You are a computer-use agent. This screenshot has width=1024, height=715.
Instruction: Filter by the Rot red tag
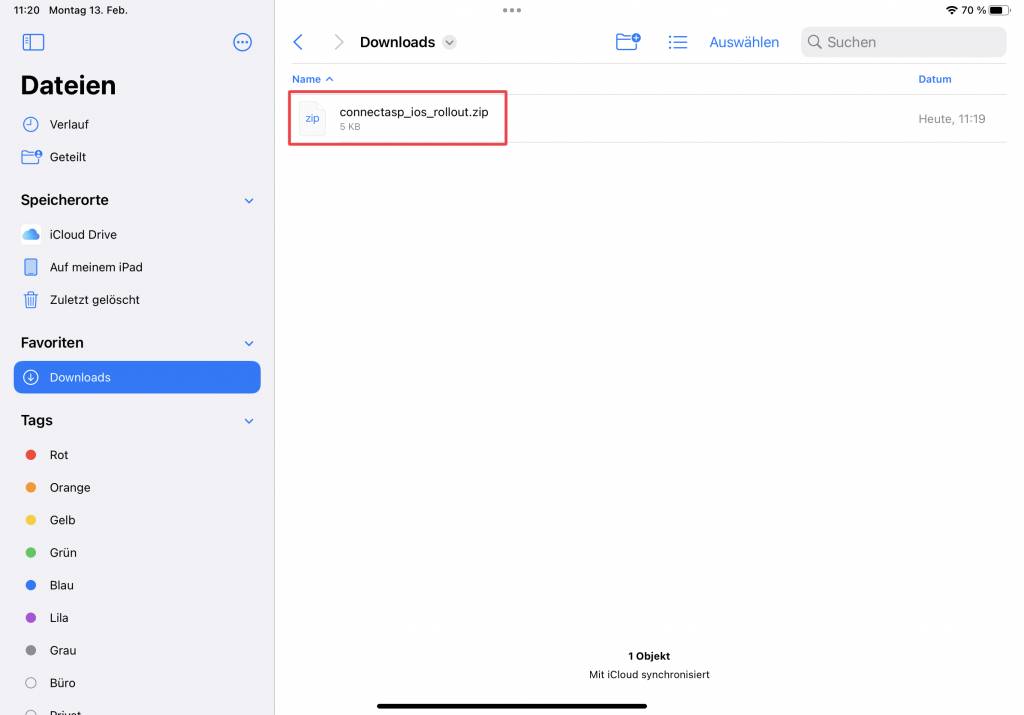coord(58,455)
